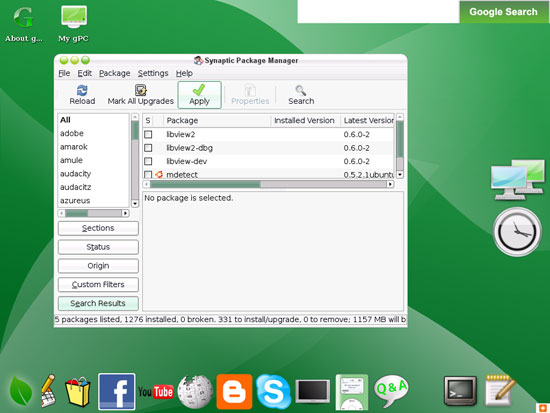
Task: Open Skype from the dock
Action: [x=273, y=392]
